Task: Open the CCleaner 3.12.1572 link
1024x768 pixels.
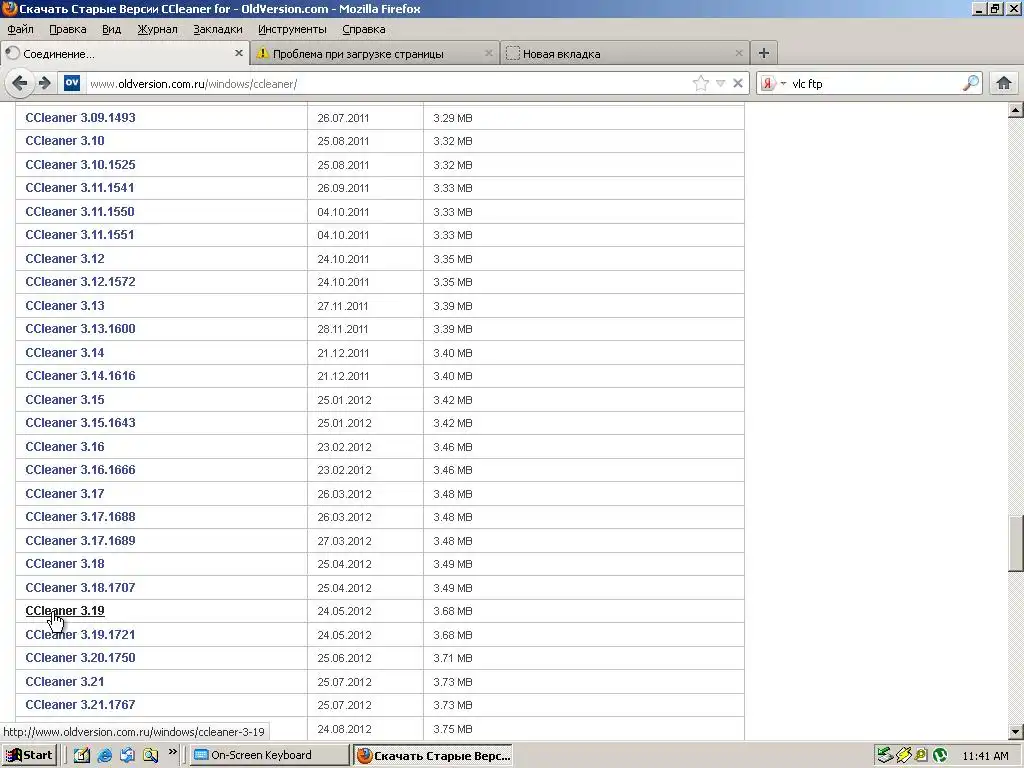Action: (x=80, y=281)
